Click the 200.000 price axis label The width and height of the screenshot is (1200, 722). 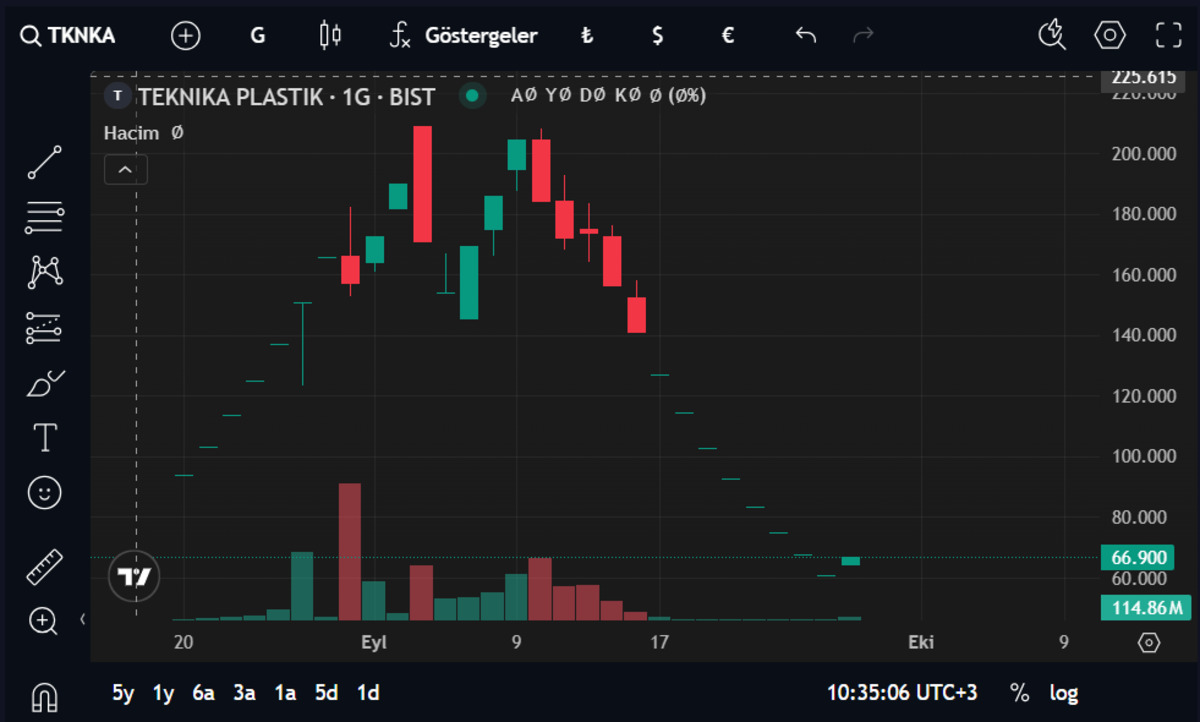pos(1144,154)
